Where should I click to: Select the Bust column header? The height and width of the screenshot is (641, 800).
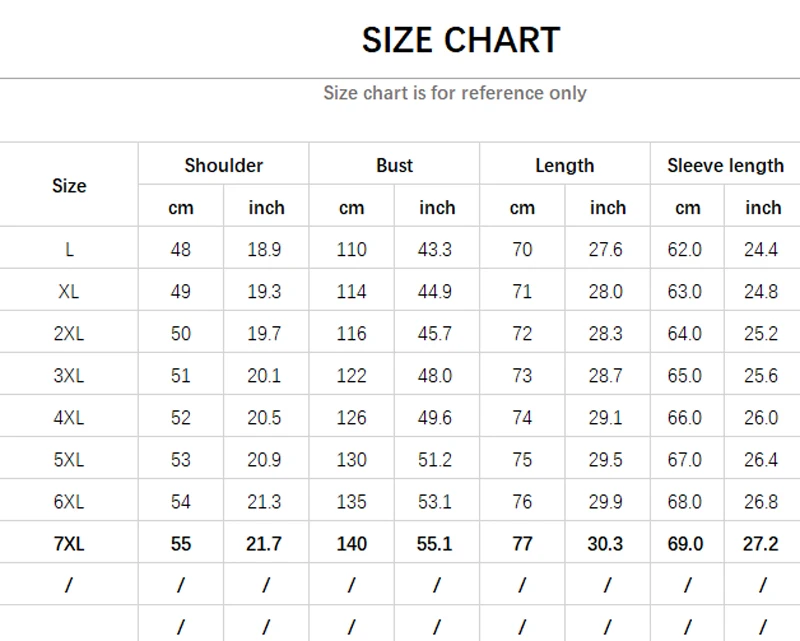tap(394, 165)
